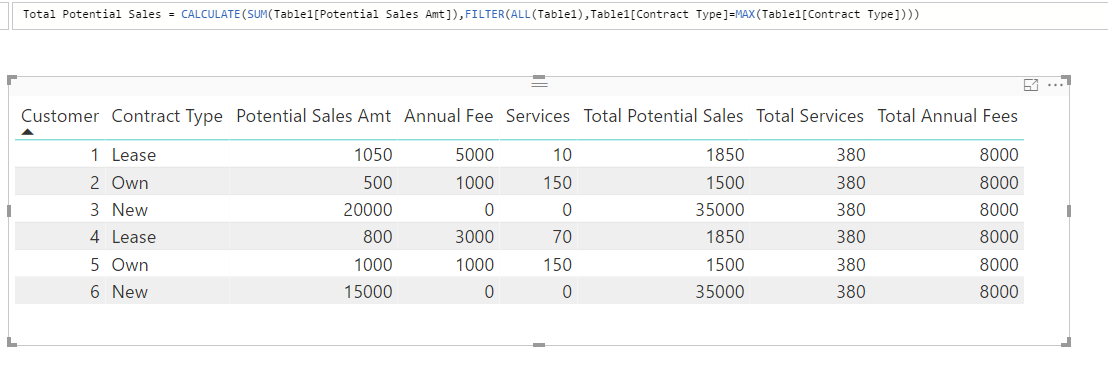The image size is (1108, 373).
Task: Sort by the Contract Type header
Action: tap(167, 116)
